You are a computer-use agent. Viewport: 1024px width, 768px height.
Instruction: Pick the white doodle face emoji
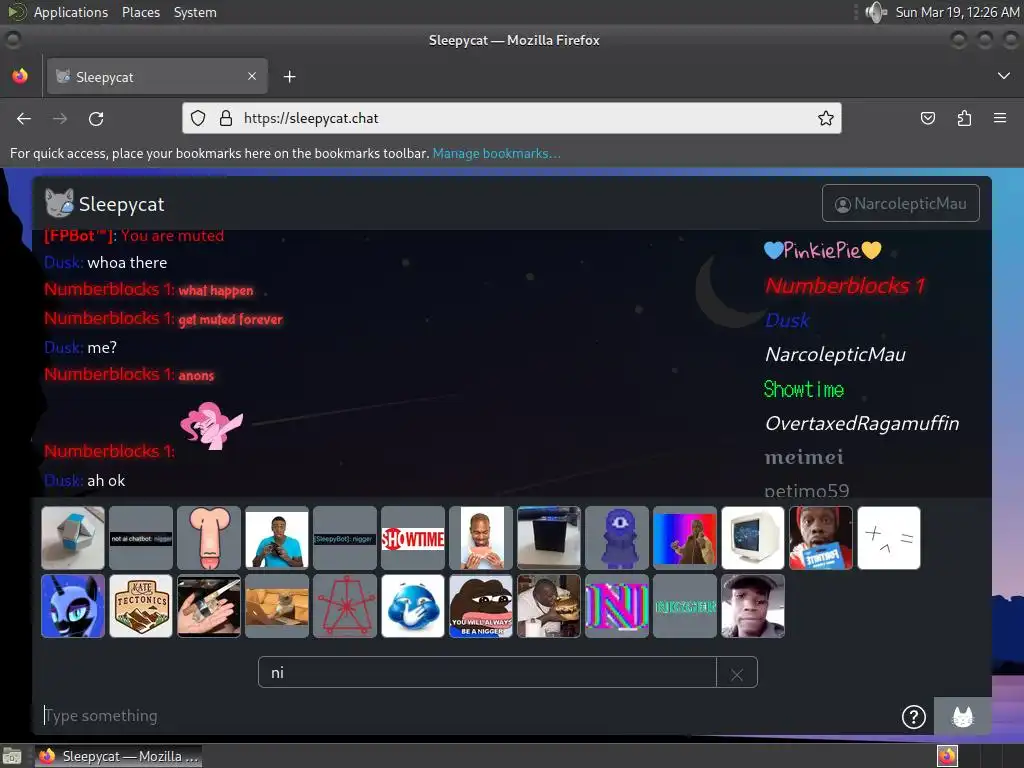click(889, 538)
